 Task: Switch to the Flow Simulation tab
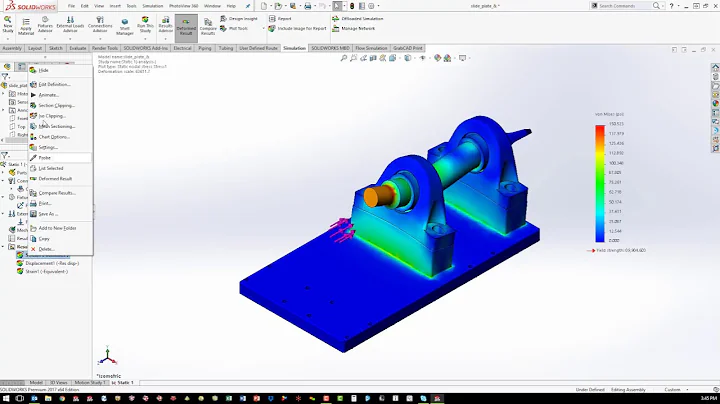[371, 48]
